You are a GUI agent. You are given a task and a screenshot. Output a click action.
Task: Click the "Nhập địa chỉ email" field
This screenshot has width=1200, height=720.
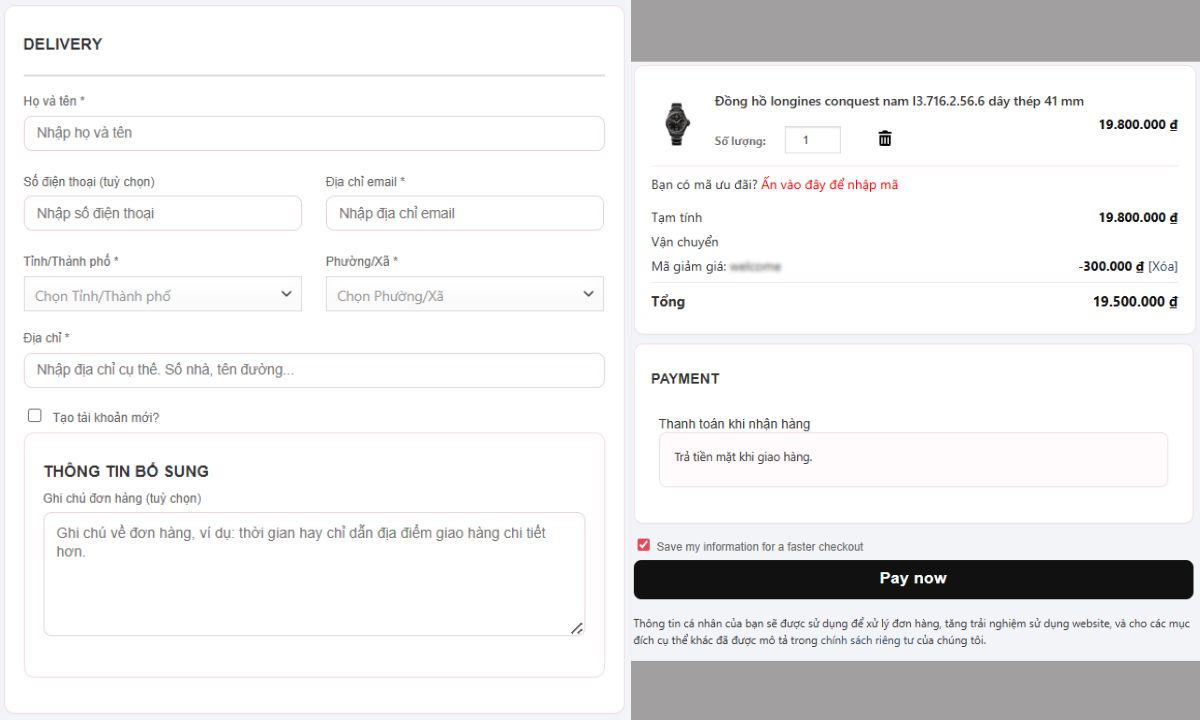464,213
